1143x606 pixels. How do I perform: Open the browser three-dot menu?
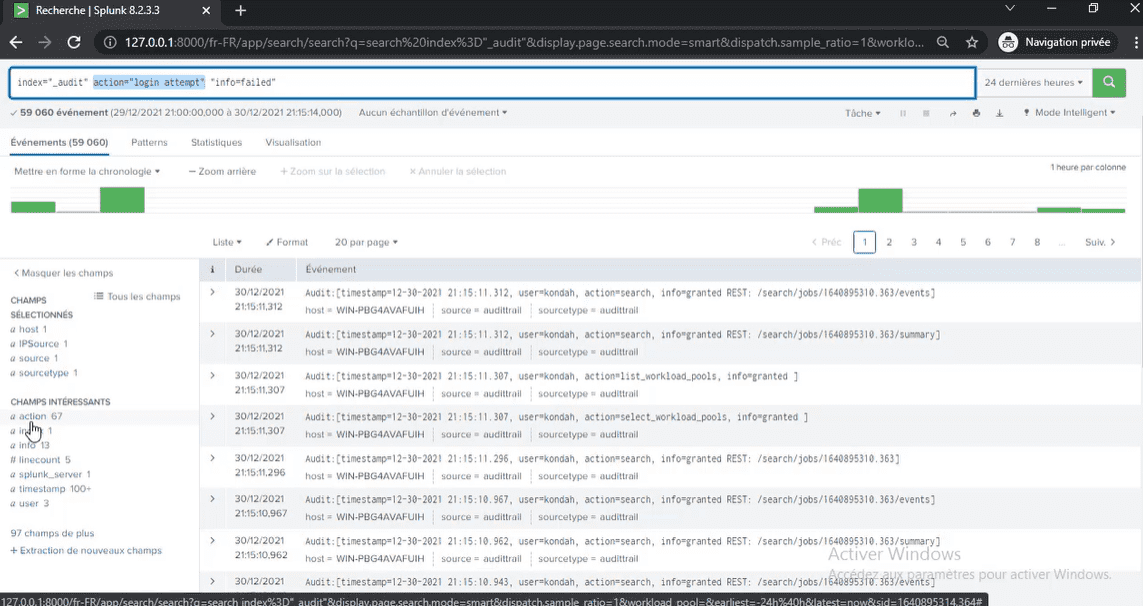[x=1136, y=42]
